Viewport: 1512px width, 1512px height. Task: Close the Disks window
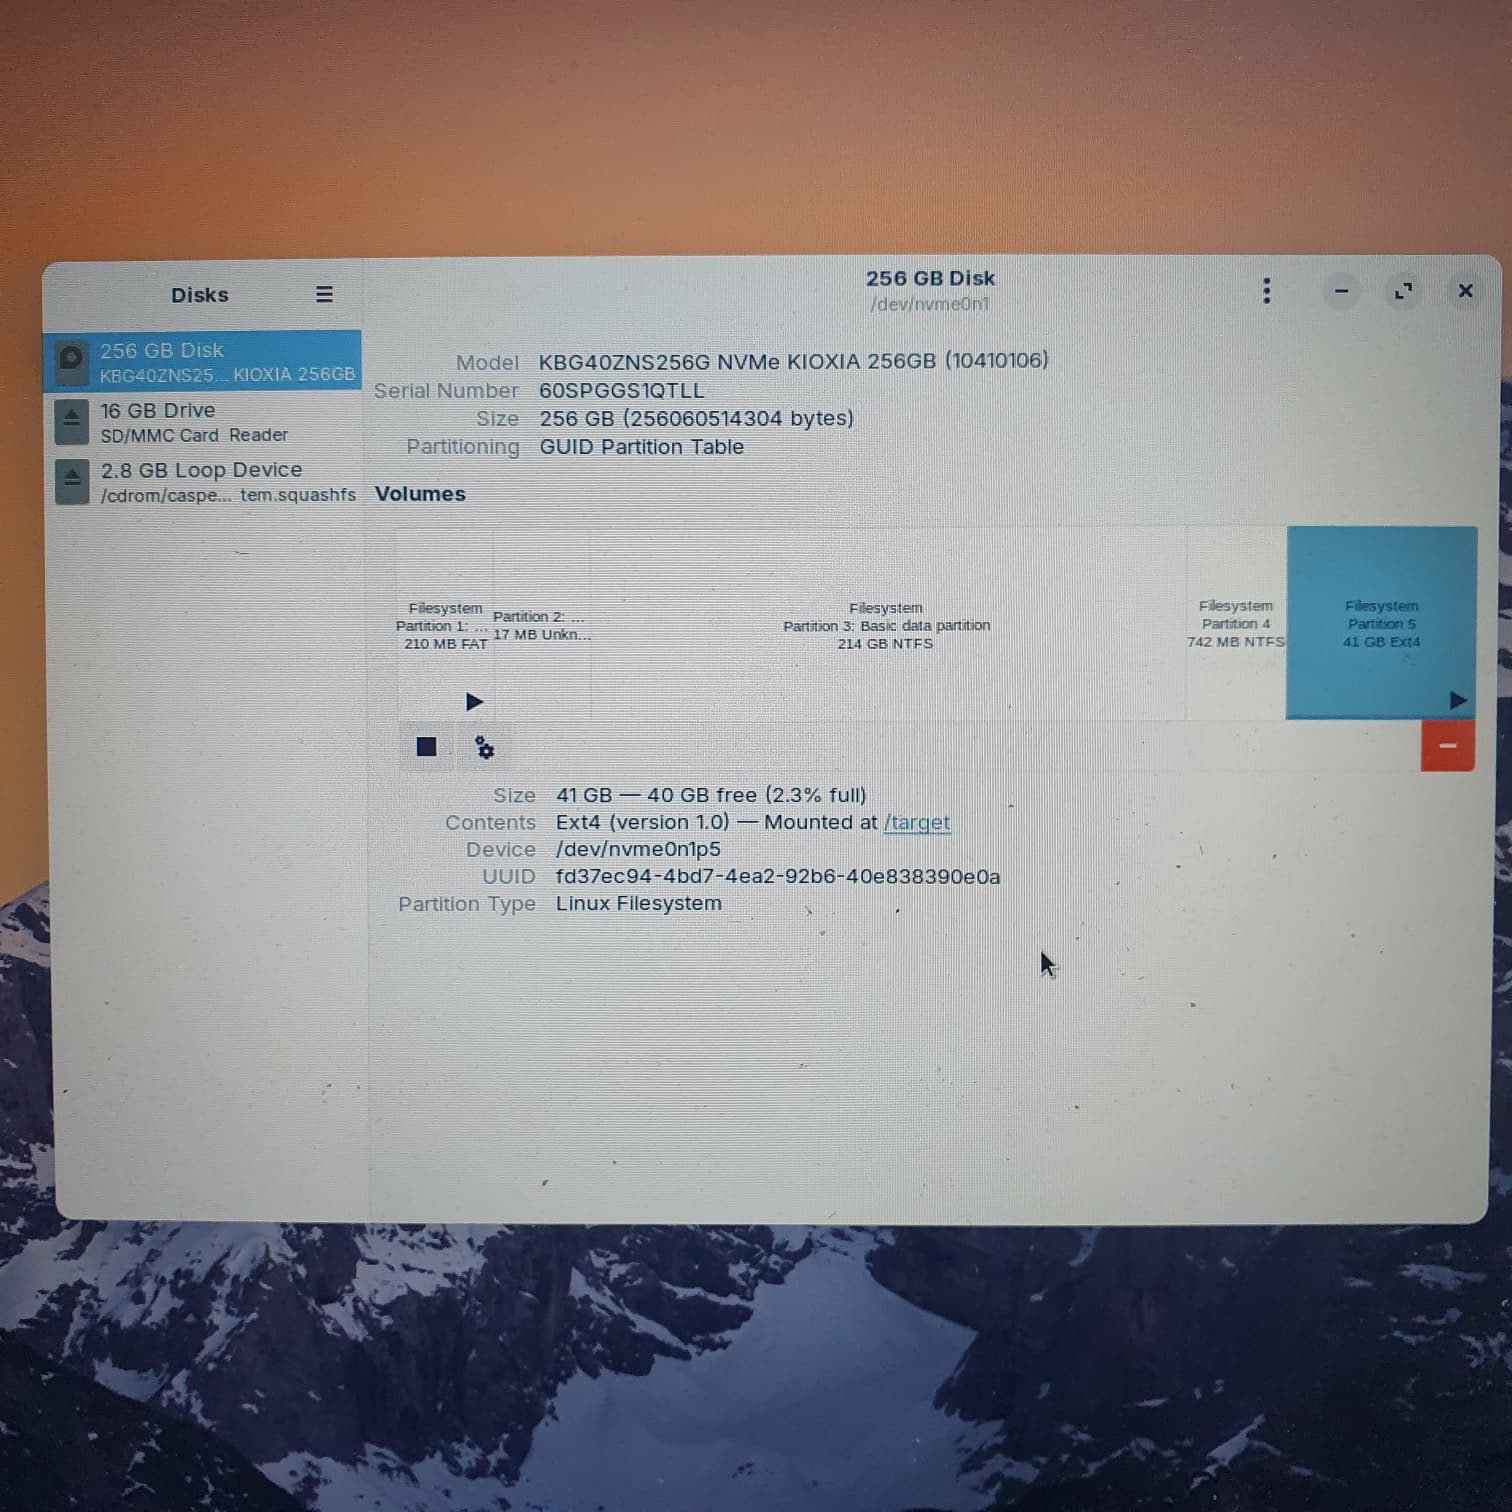[1465, 291]
